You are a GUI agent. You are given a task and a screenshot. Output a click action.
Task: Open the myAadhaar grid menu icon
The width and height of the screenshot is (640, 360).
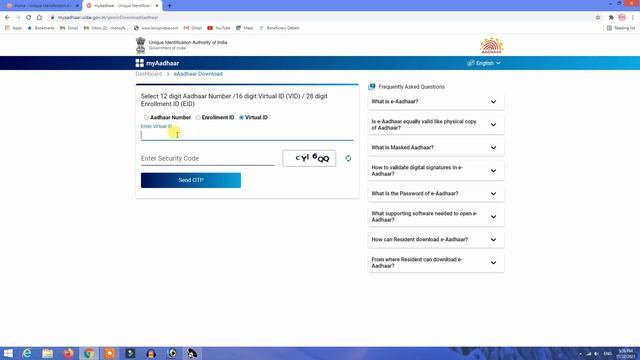click(x=140, y=63)
